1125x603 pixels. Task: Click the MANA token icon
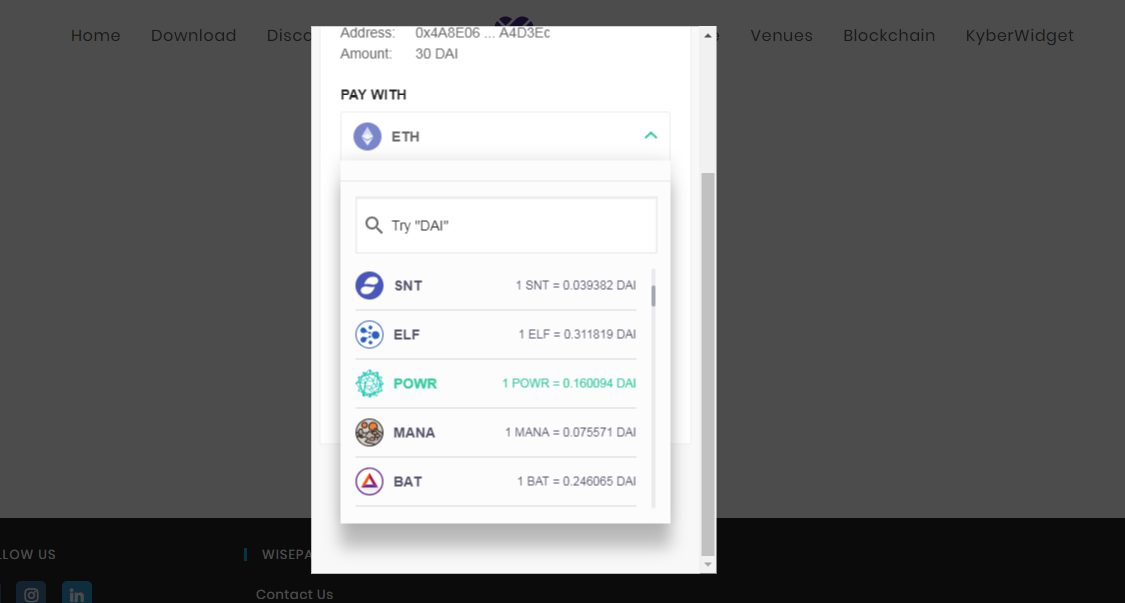point(369,432)
